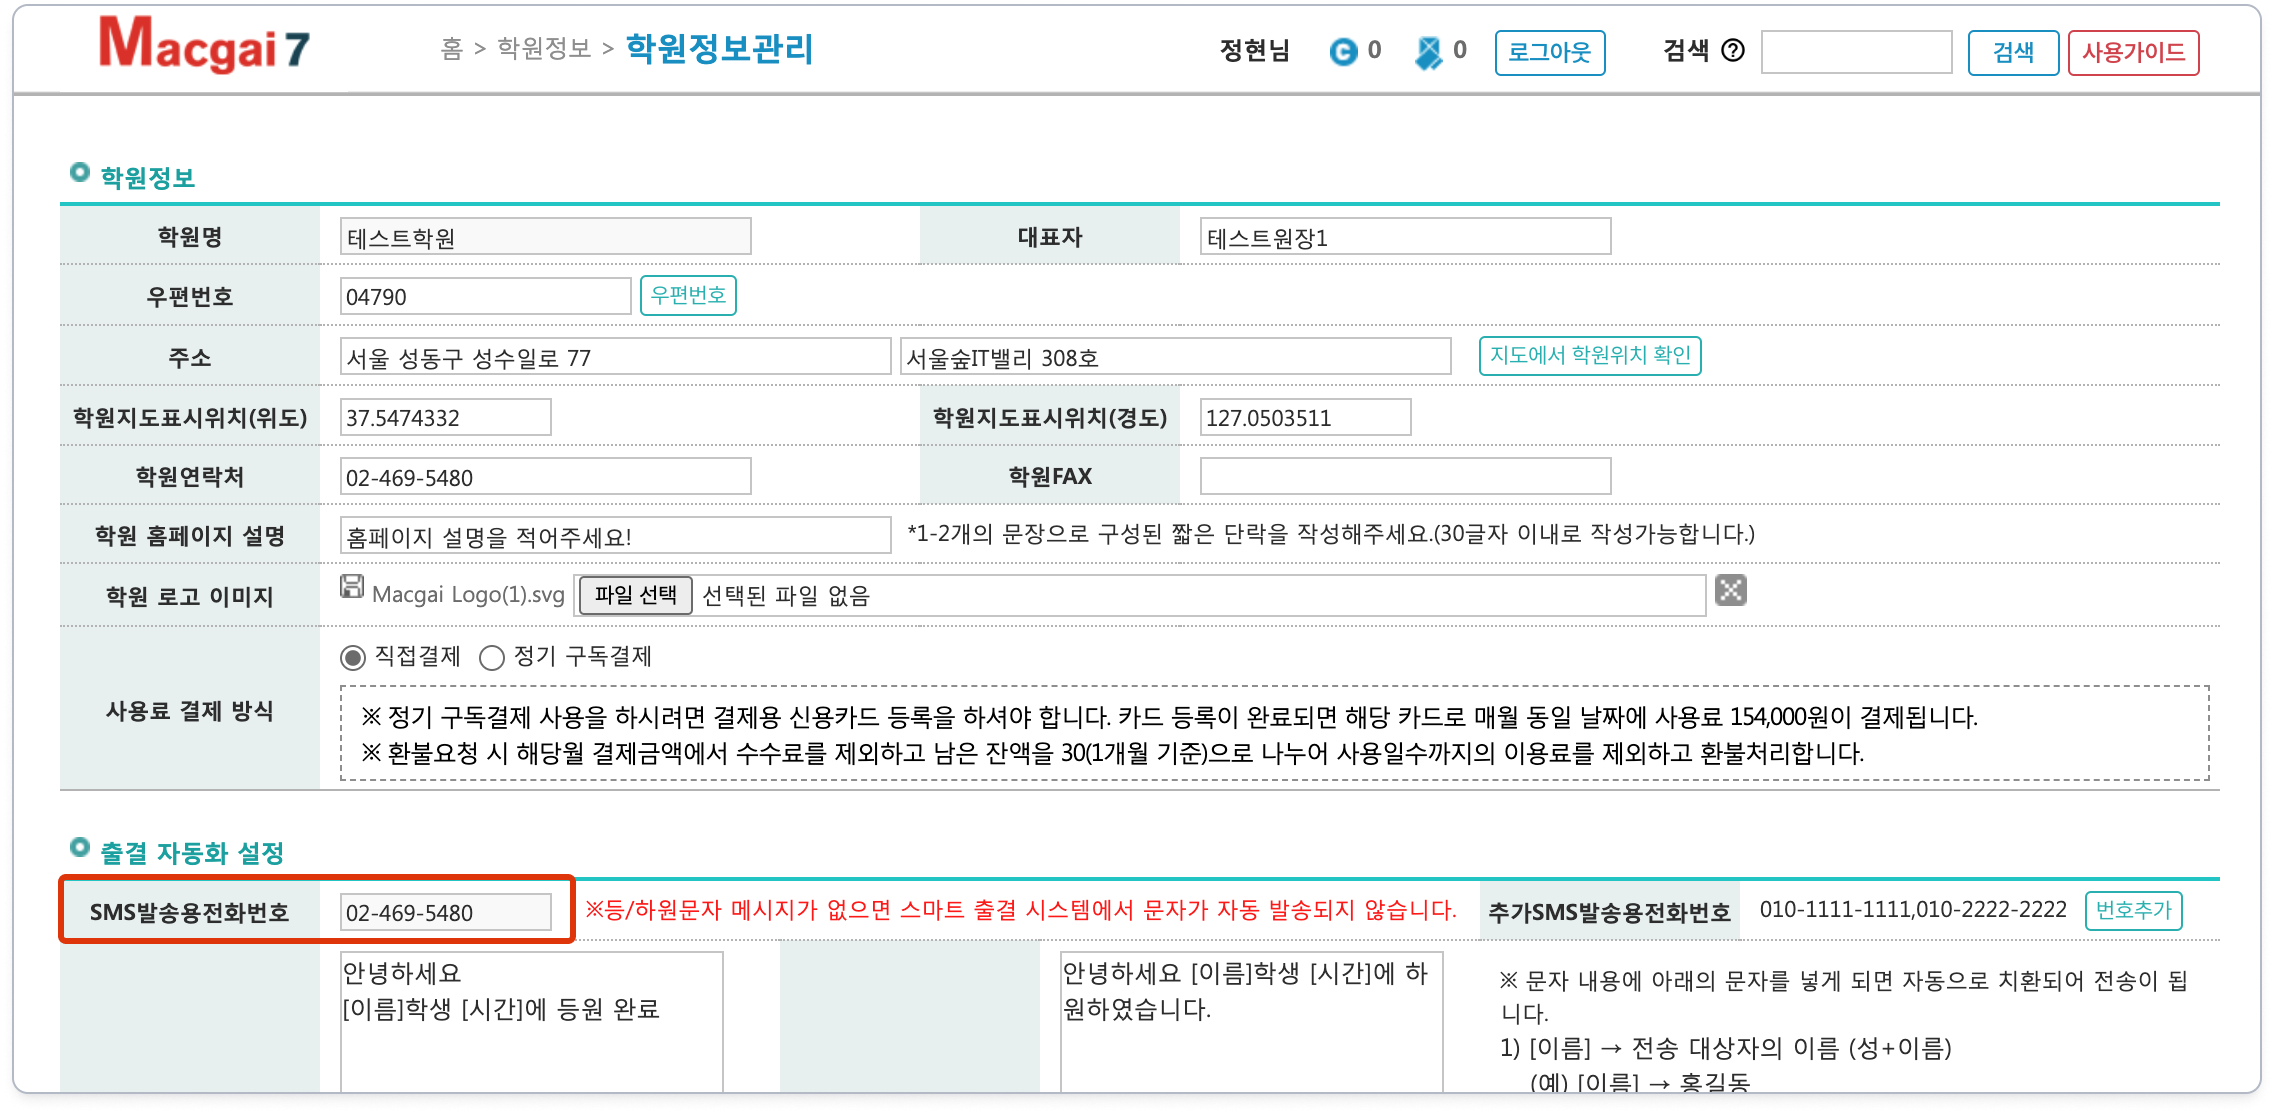This screenshot has height=1114, width=2274.
Task: Select the 정기 구독결제 radio button
Action: [491, 658]
